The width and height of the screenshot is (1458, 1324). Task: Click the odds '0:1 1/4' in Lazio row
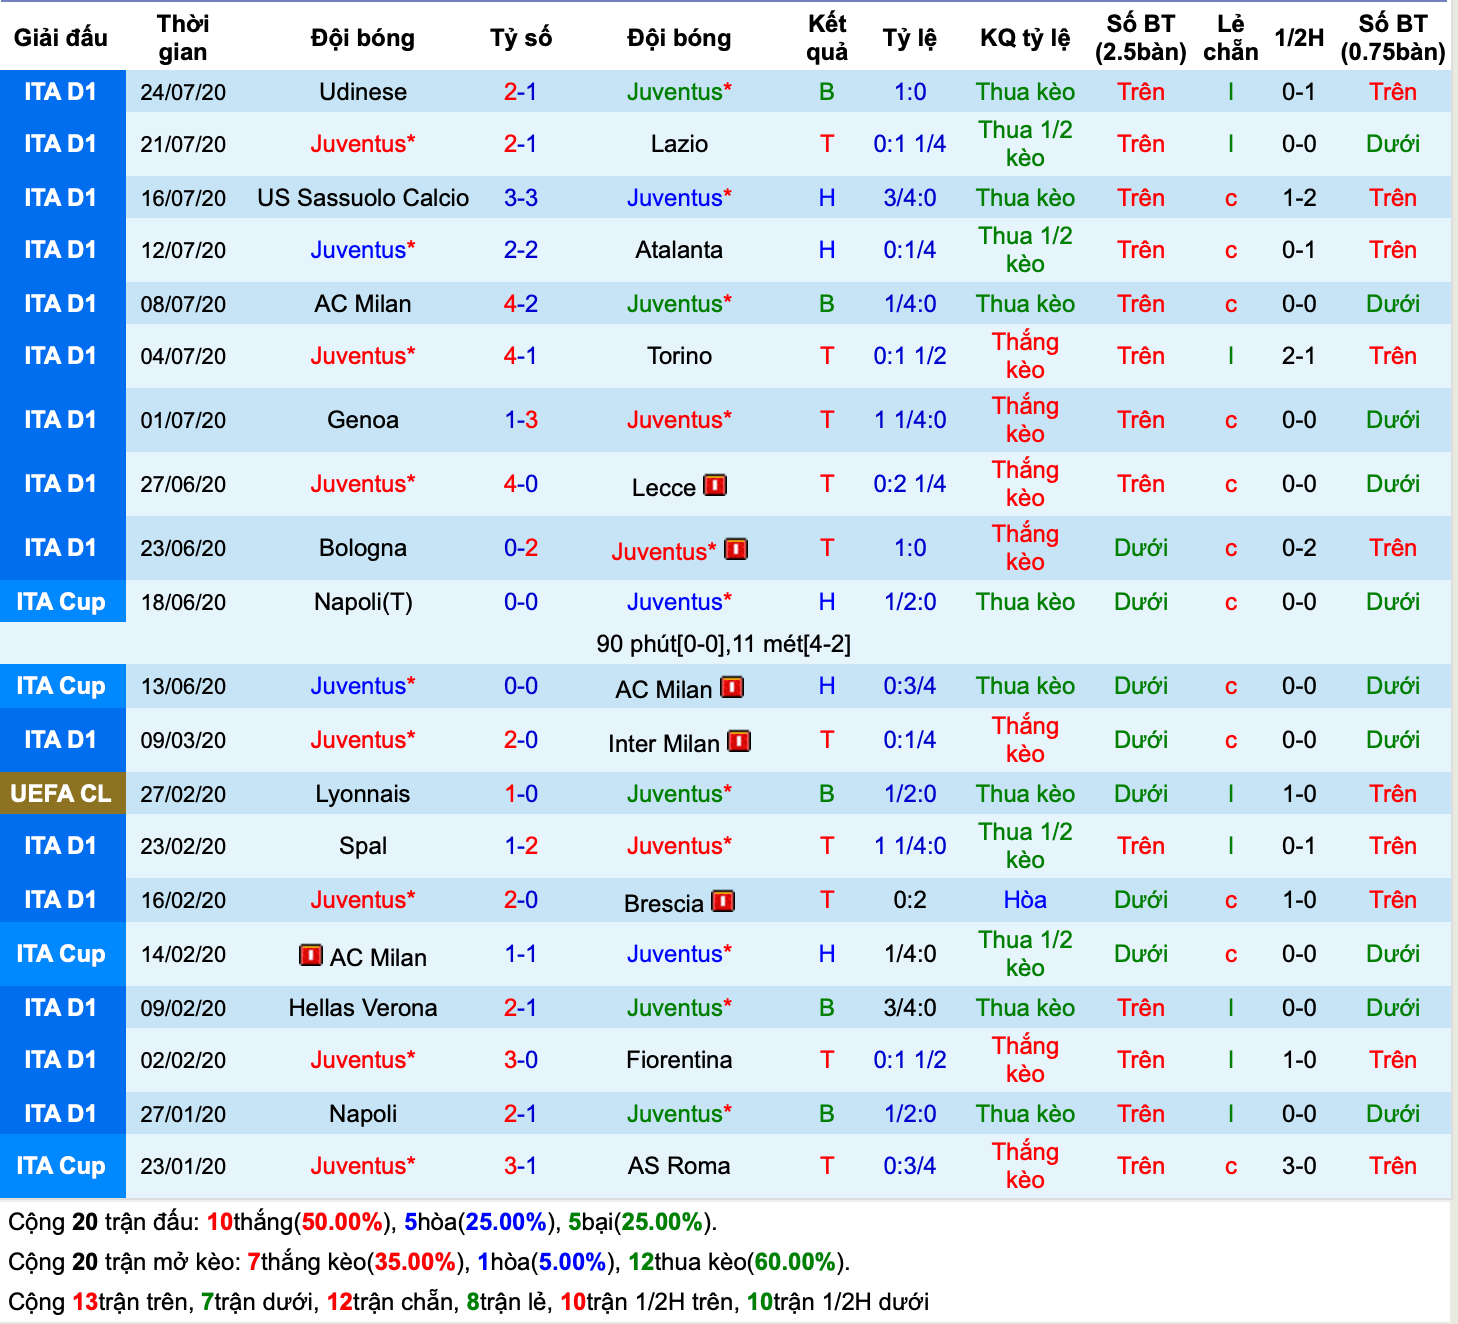click(x=910, y=144)
